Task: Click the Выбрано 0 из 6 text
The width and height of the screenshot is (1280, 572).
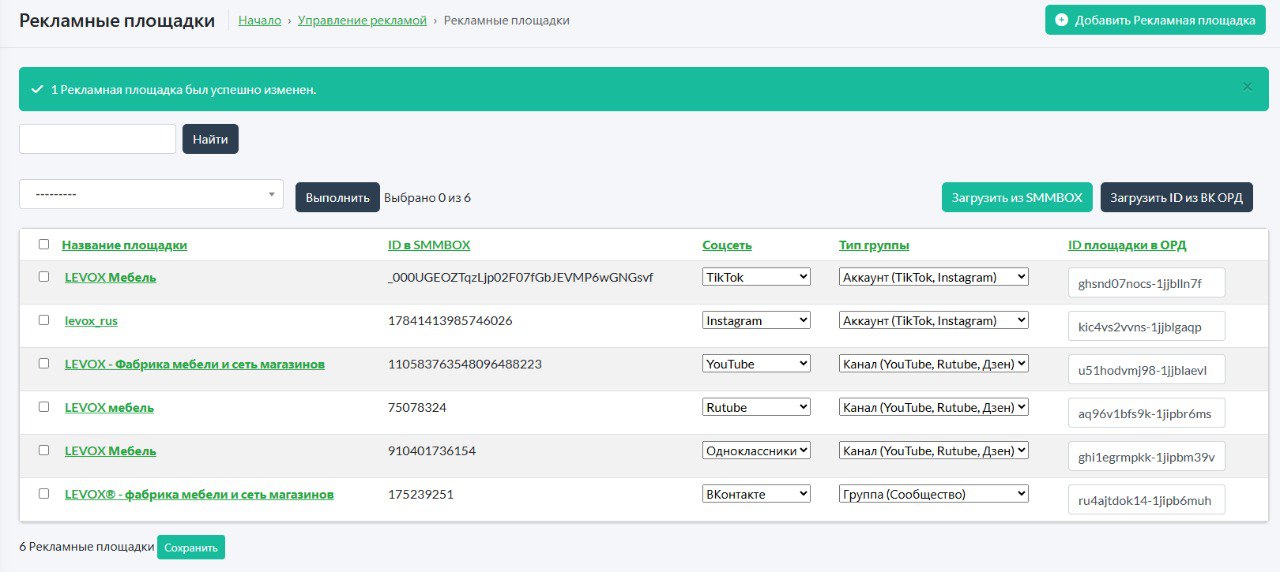Action: tap(428, 198)
